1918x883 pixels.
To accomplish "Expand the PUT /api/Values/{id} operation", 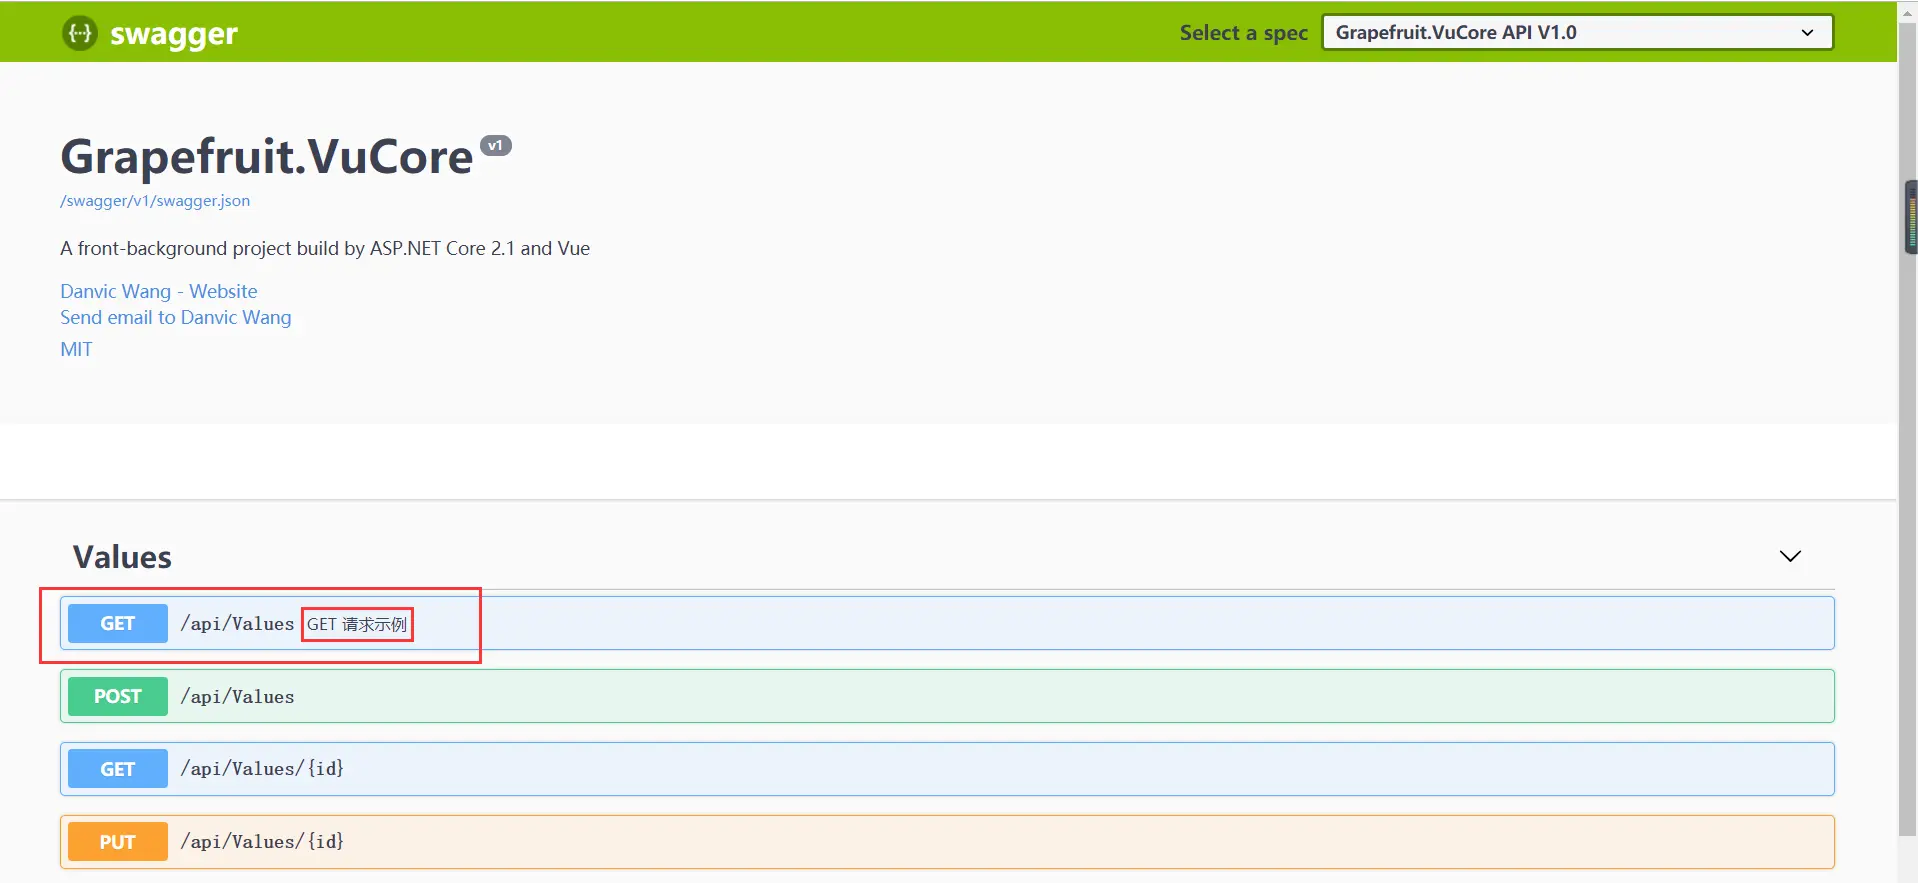I will pyautogui.click(x=947, y=842).
